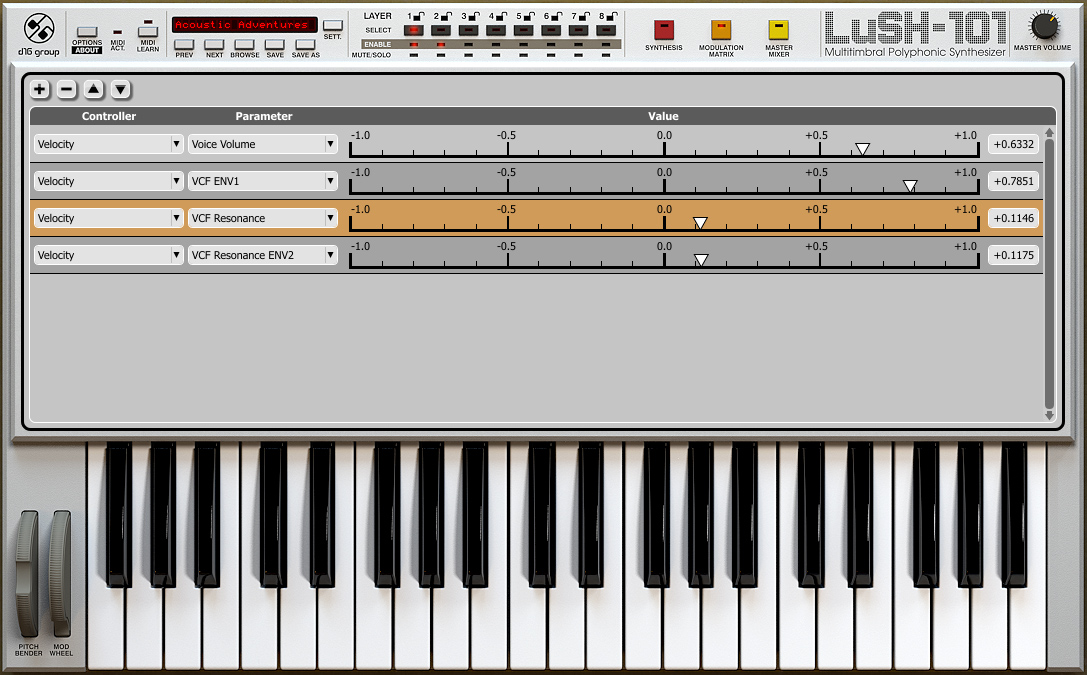This screenshot has width=1087, height=675.
Task: Open the VCF Resonance ENV2 parameter dropdown
Action: (x=263, y=255)
